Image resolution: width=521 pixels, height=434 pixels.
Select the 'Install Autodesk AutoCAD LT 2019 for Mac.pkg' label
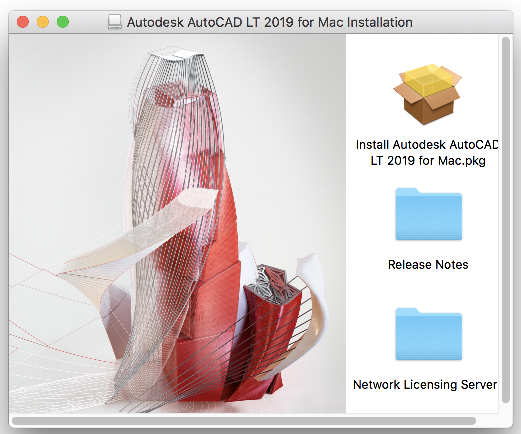[427, 153]
